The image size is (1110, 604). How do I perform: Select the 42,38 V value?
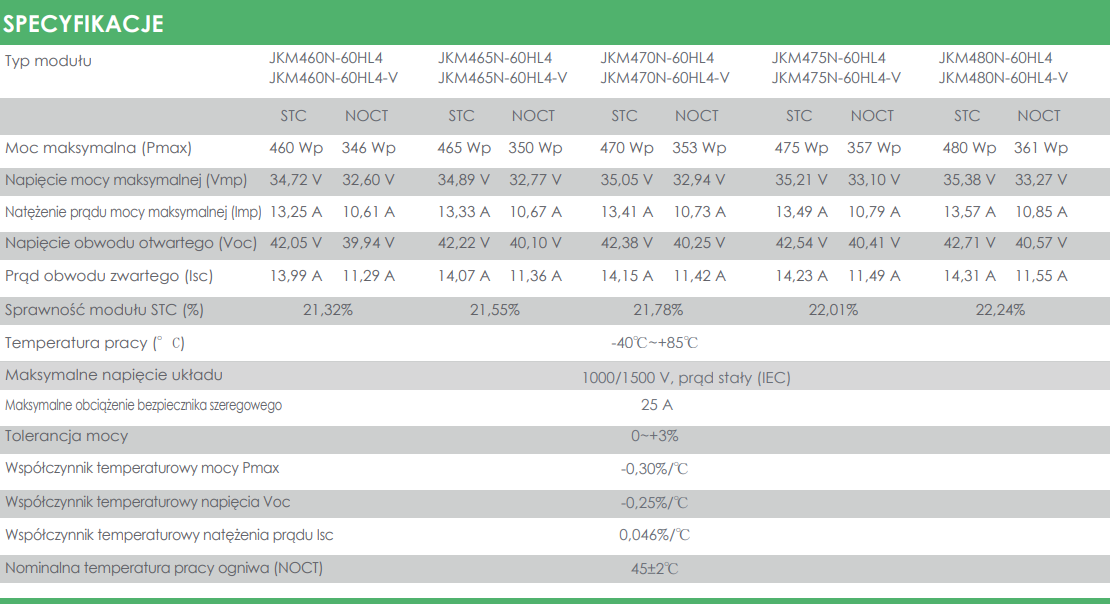(x=626, y=243)
